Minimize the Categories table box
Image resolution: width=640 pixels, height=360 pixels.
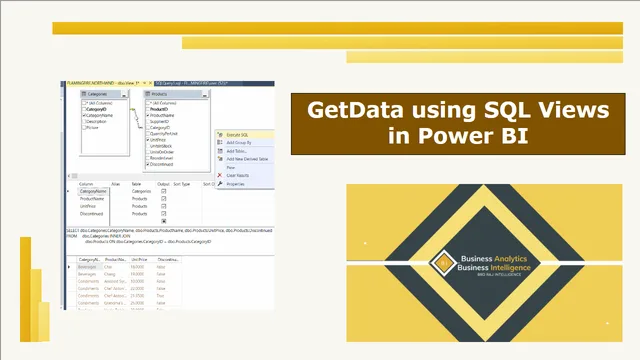coord(124,94)
